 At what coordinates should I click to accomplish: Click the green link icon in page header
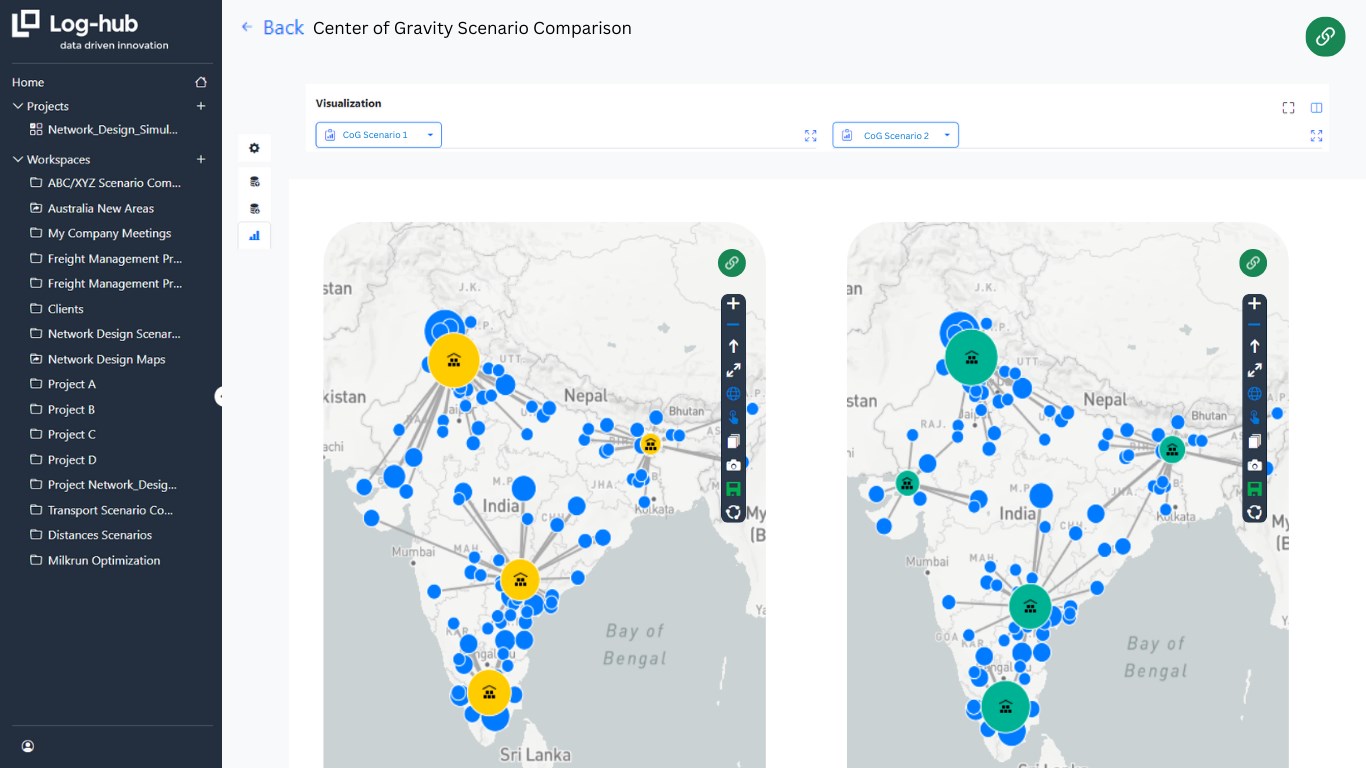1325,37
